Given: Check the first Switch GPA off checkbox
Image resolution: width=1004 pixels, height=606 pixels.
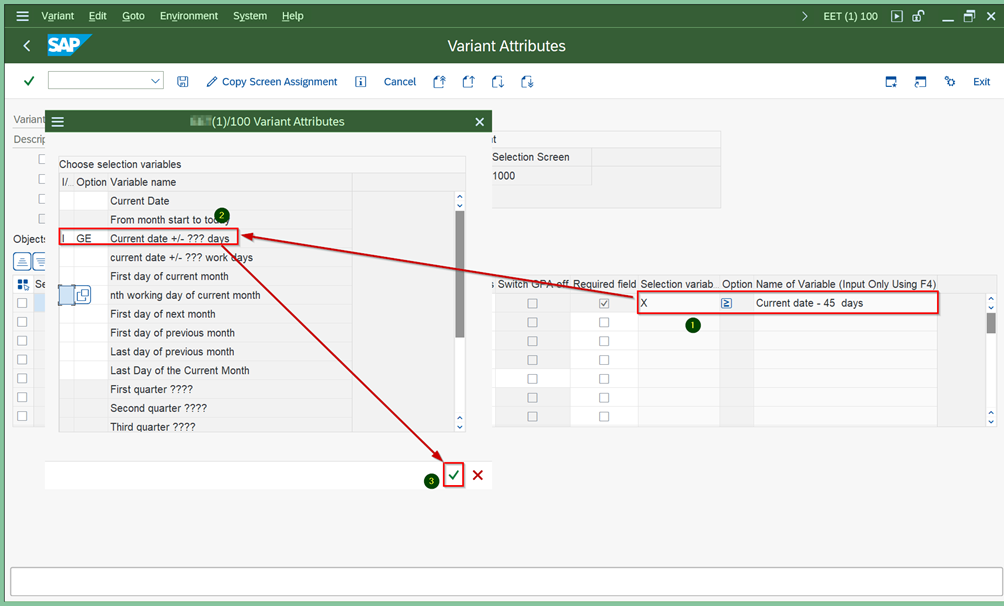Looking at the screenshot, I should (532, 303).
